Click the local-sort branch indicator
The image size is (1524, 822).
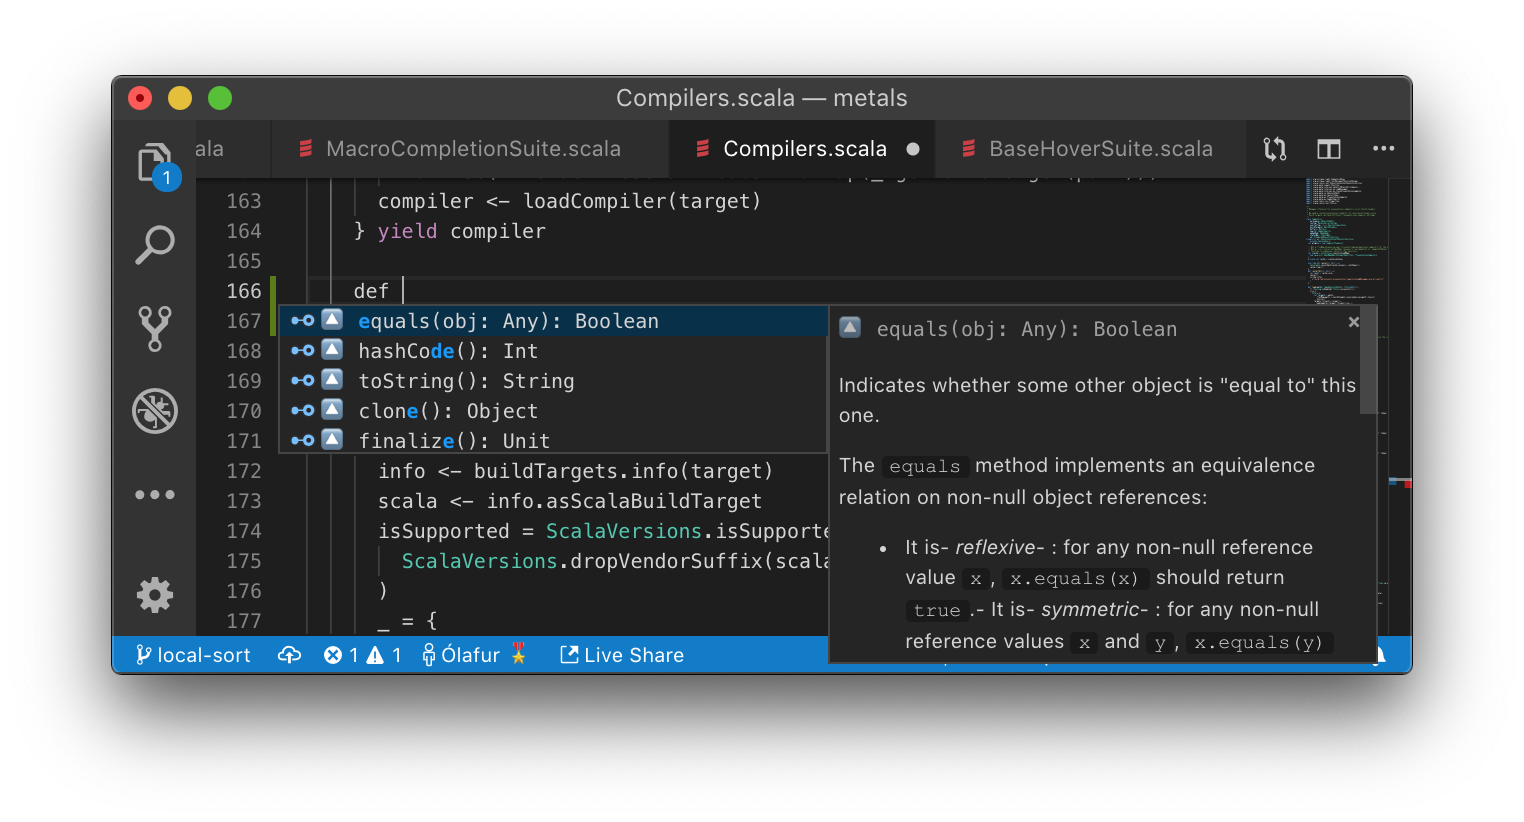point(193,655)
